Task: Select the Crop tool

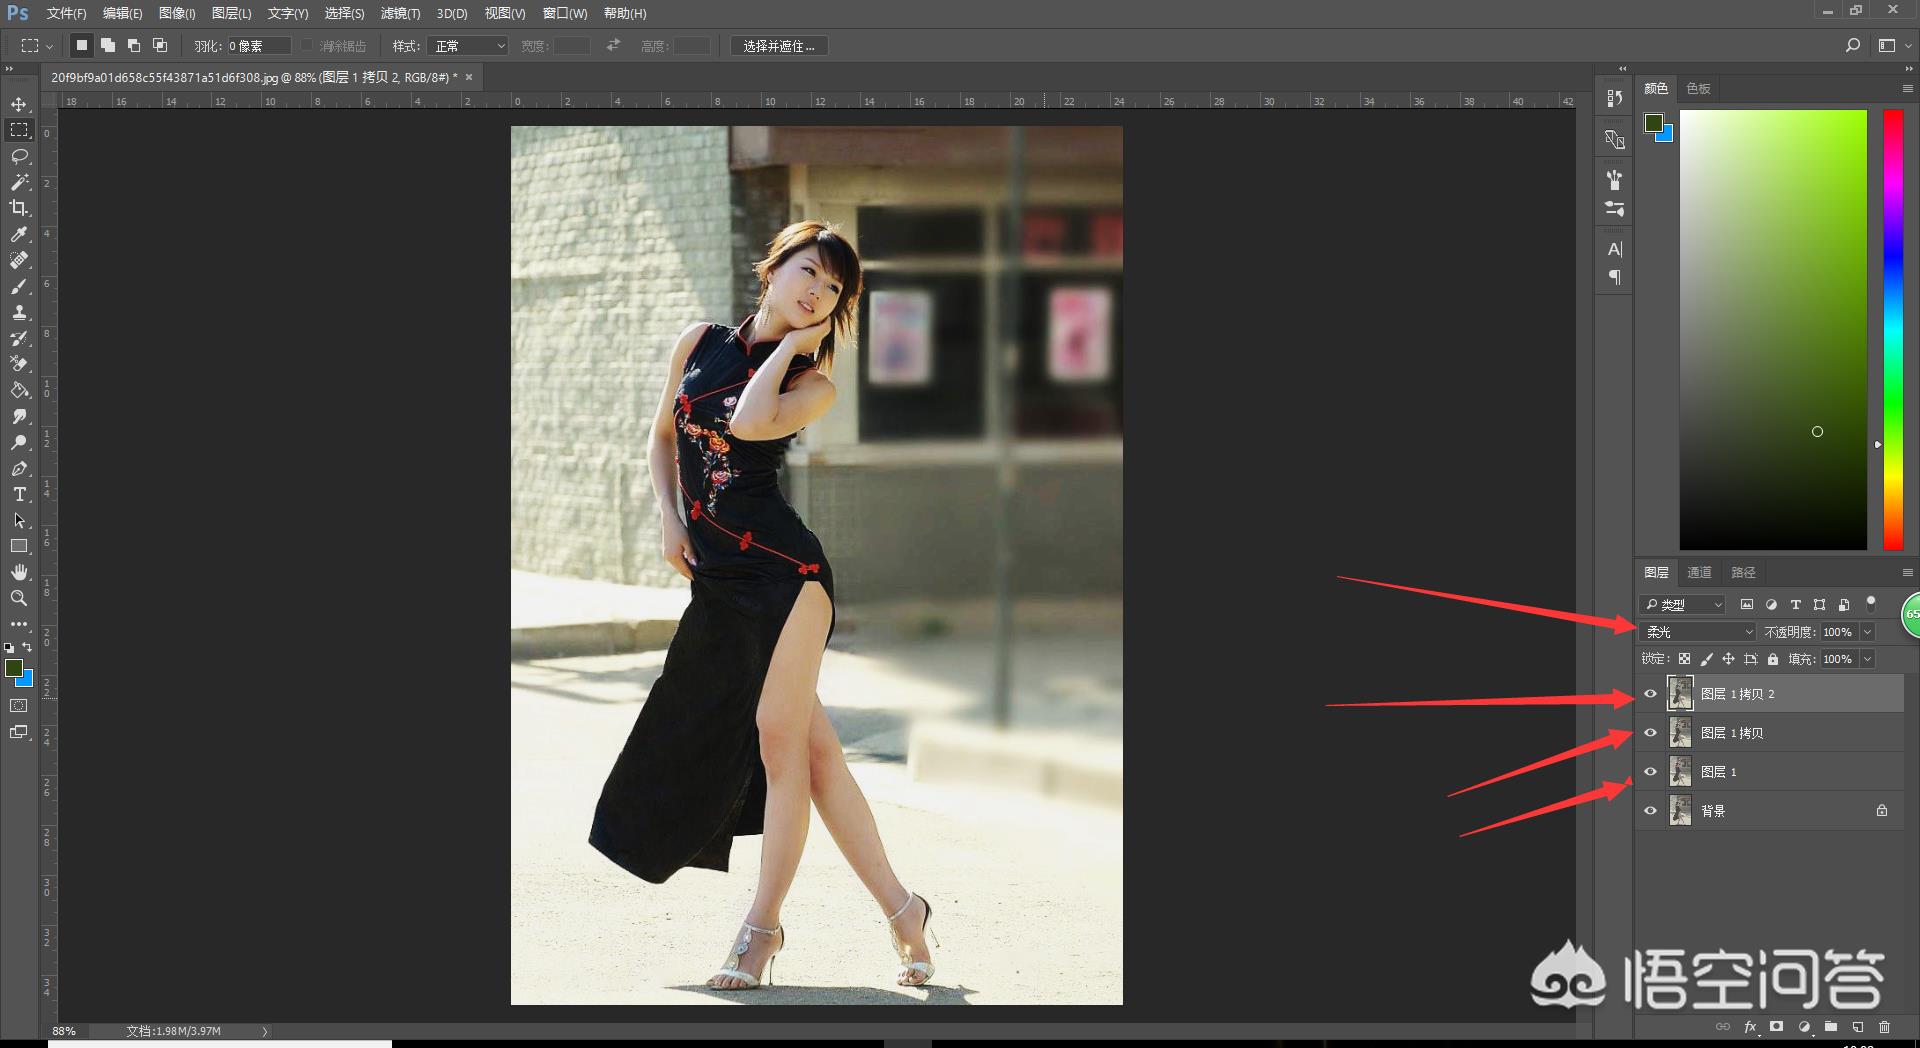Action: pyautogui.click(x=19, y=208)
